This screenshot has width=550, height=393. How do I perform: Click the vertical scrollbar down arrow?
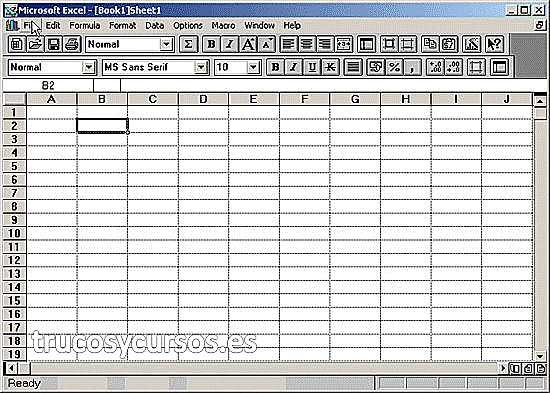point(540,356)
